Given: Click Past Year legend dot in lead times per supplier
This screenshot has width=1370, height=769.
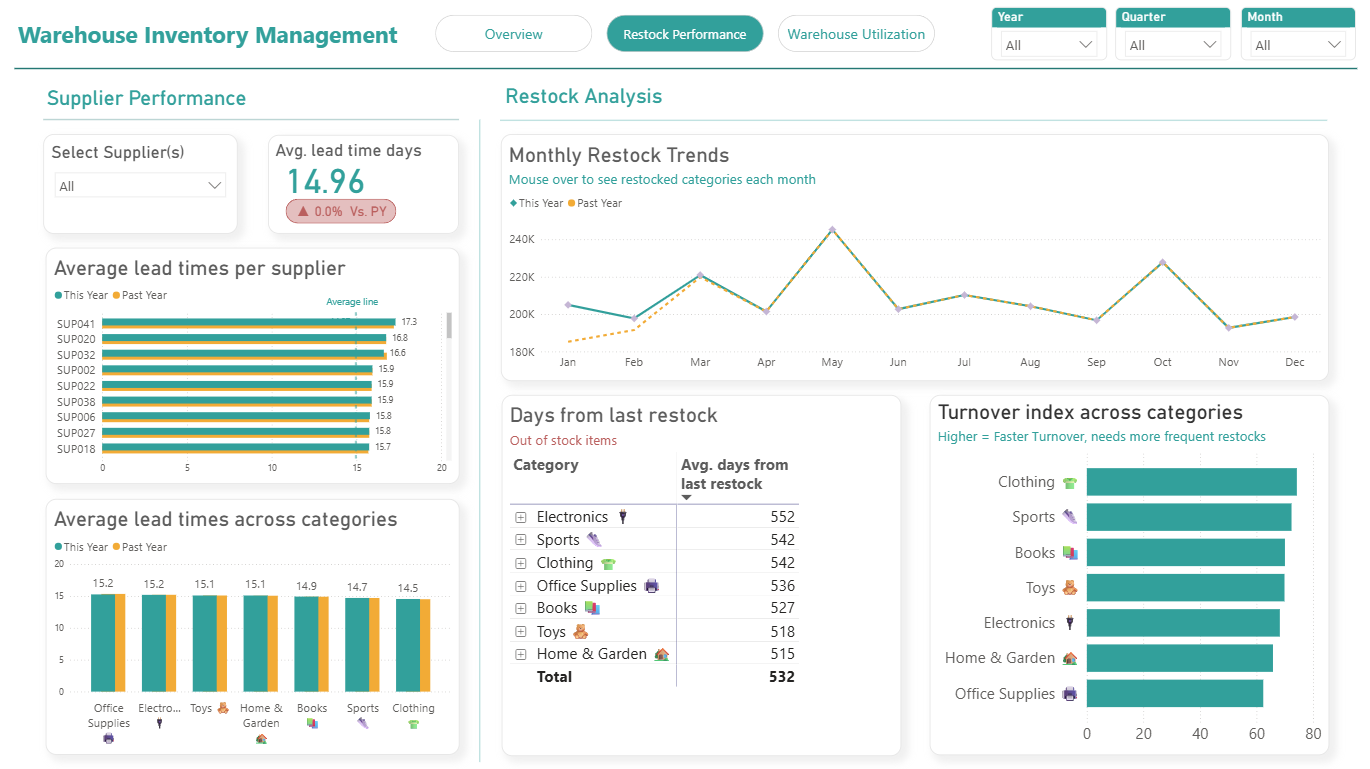Looking at the screenshot, I should click(116, 295).
